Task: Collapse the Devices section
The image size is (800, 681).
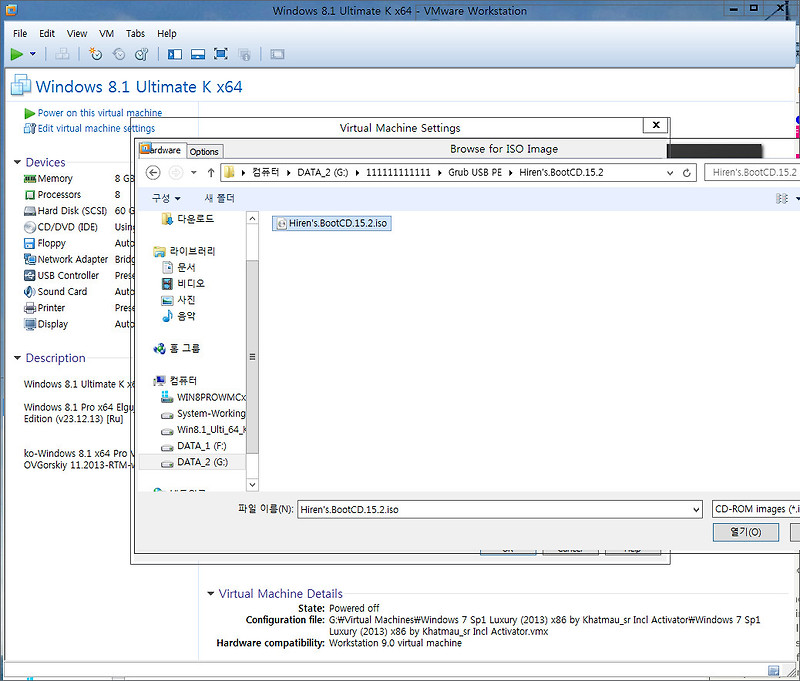Action: click(17, 162)
